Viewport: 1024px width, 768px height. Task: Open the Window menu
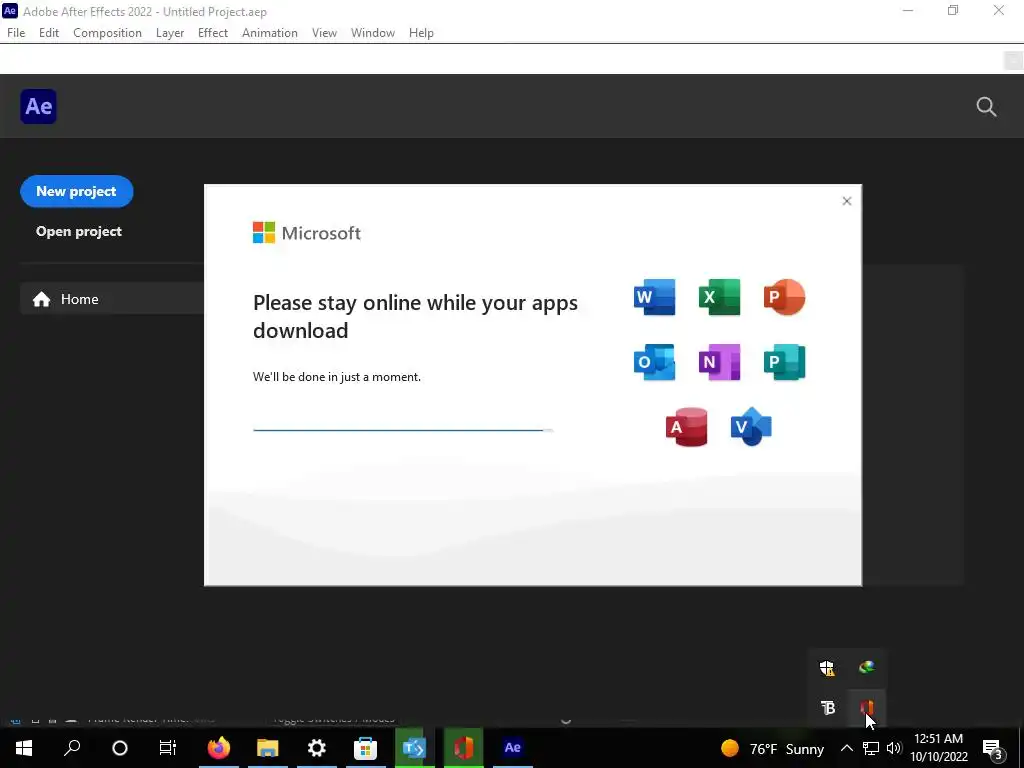click(373, 33)
